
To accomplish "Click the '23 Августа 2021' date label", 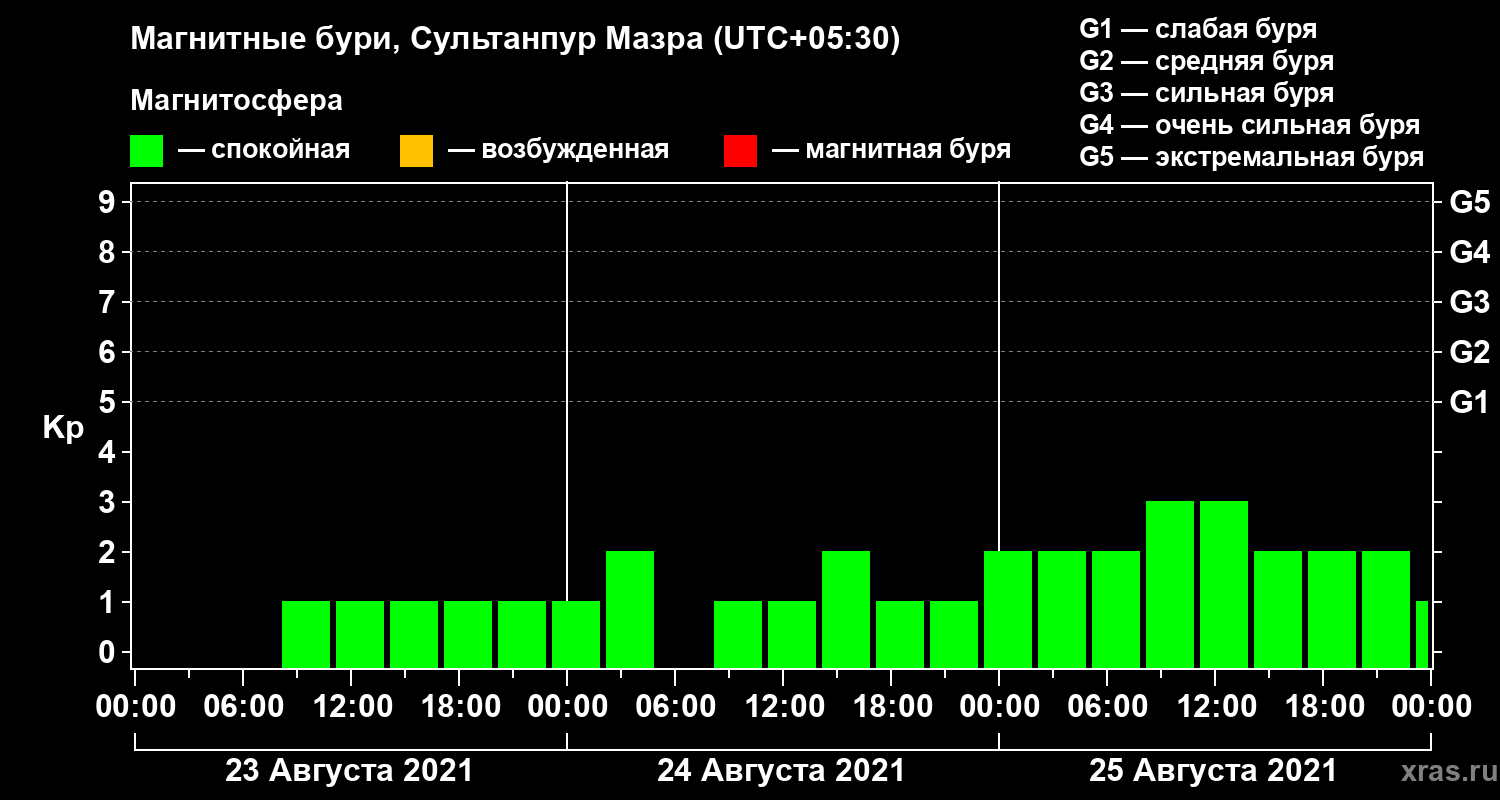I will click(x=349, y=771).
